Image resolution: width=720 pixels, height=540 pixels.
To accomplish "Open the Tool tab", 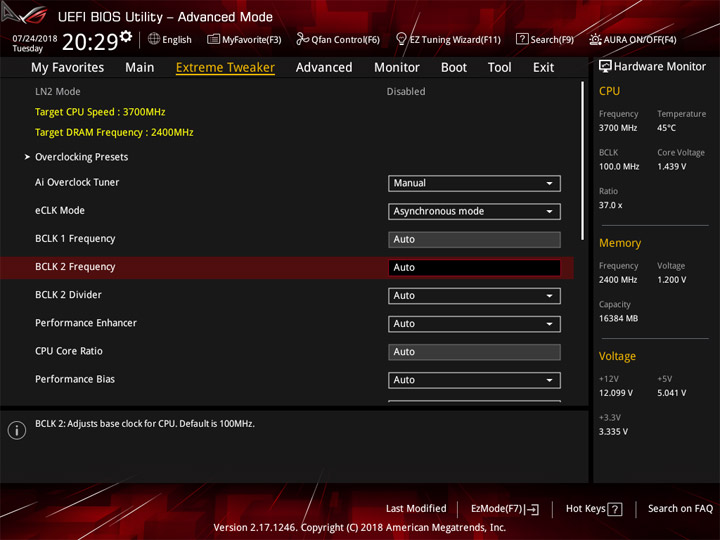I will [499, 68].
